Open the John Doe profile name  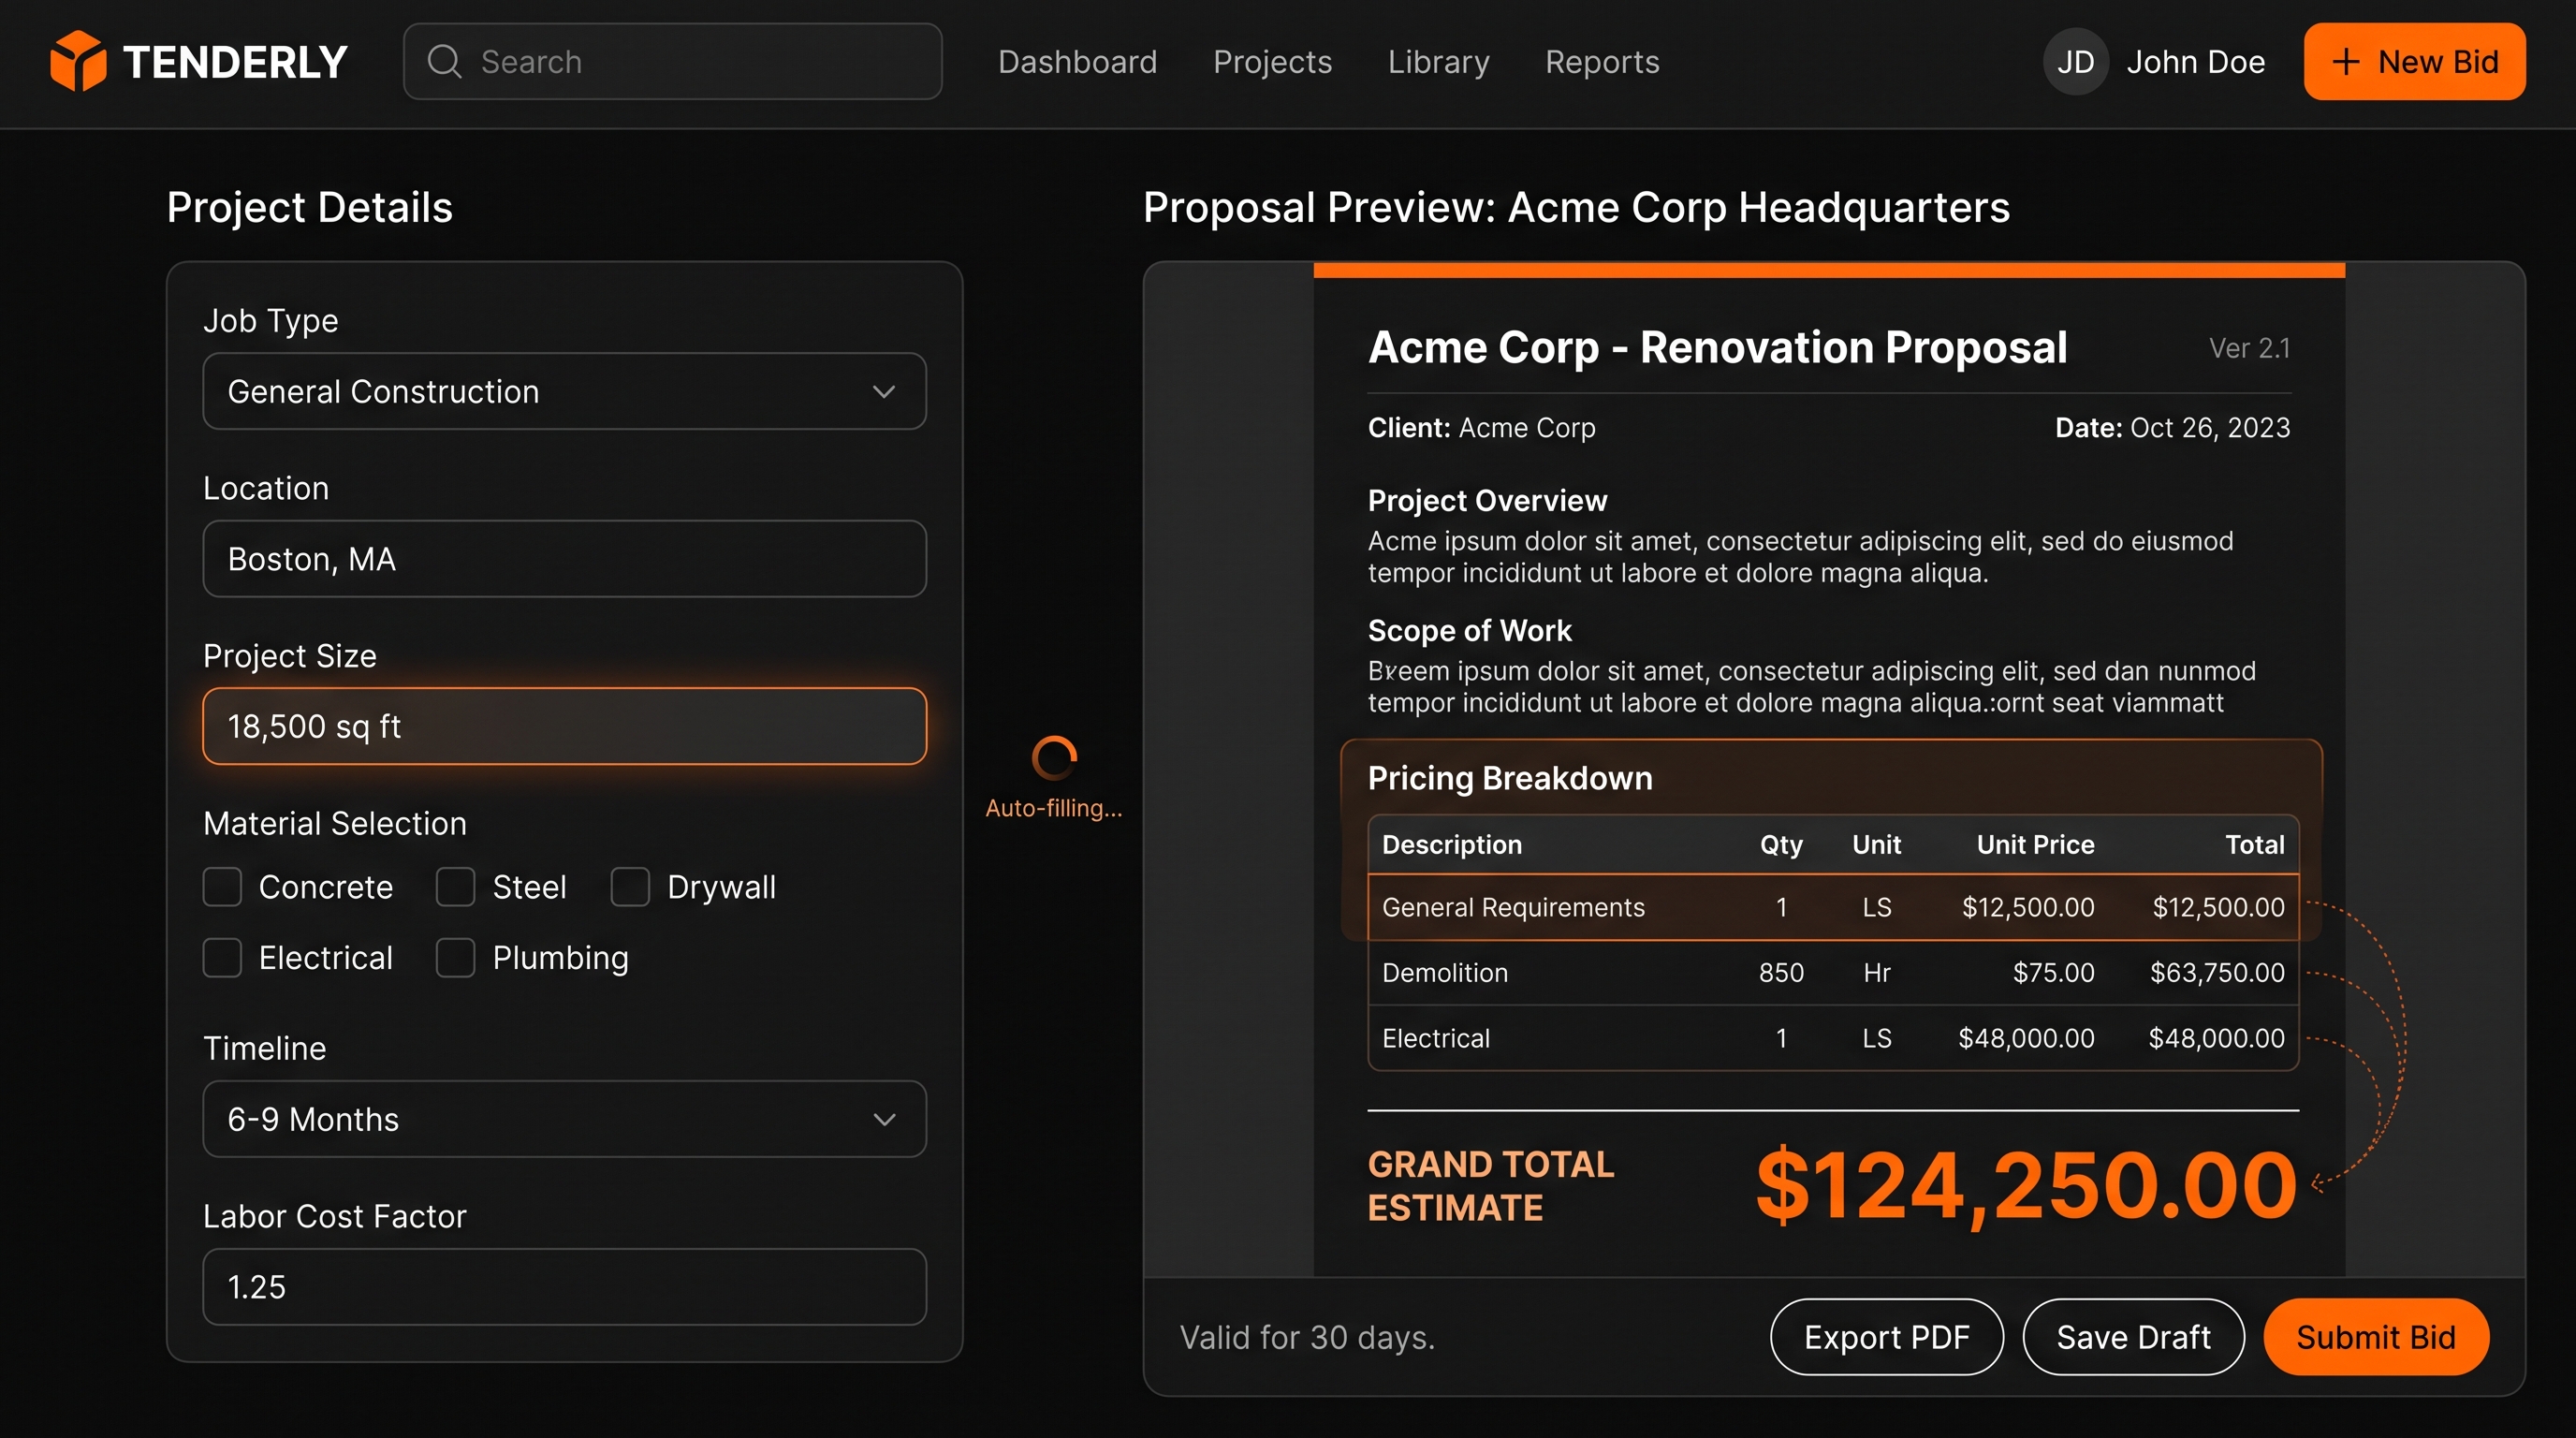(2195, 62)
